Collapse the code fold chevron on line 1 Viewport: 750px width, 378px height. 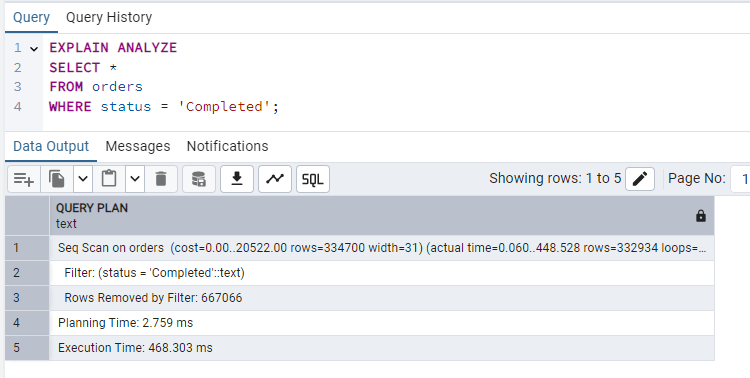[x=34, y=49]
